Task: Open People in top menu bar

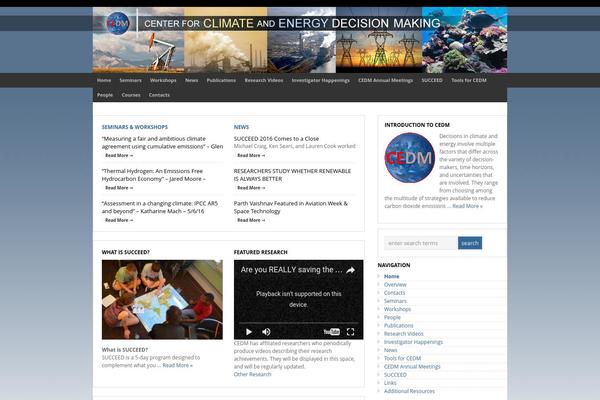Action: tap(105, 95)
